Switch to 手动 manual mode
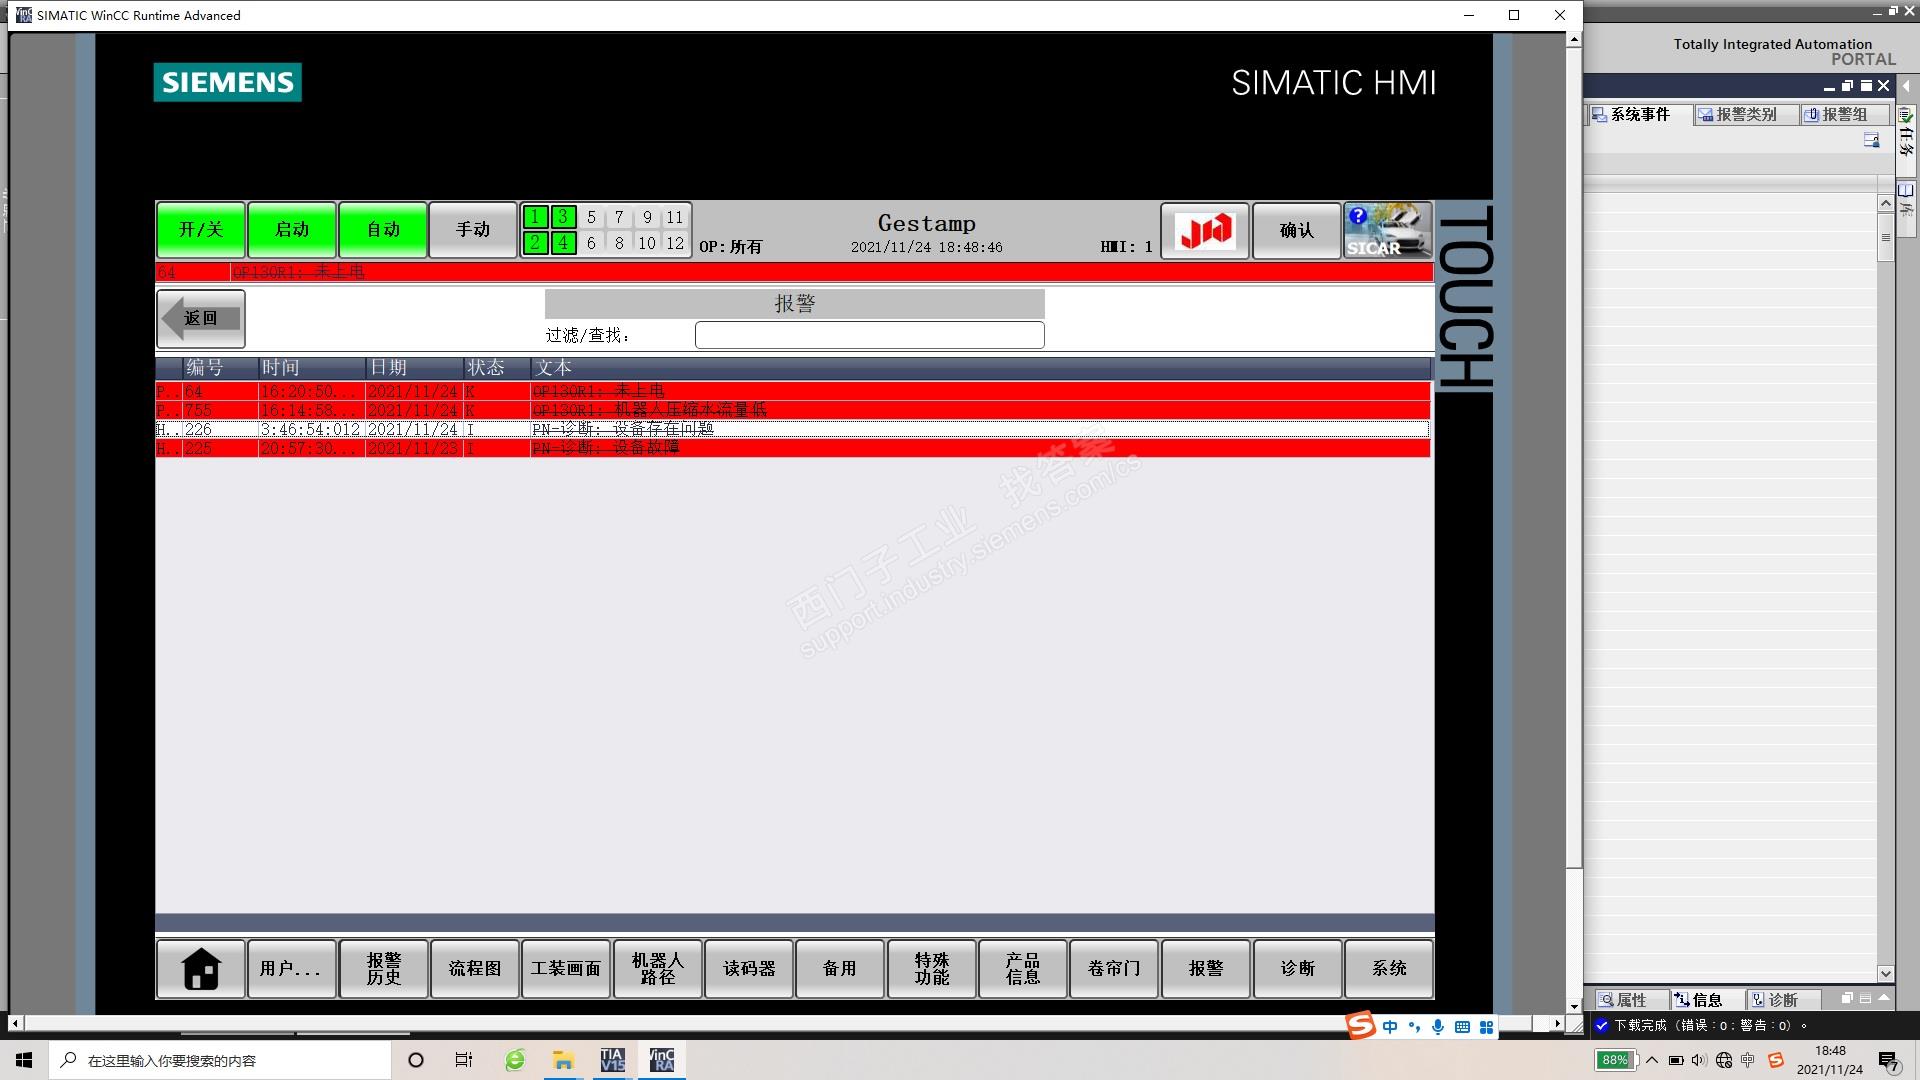The image size is (1920, 1080). point(473,230)
